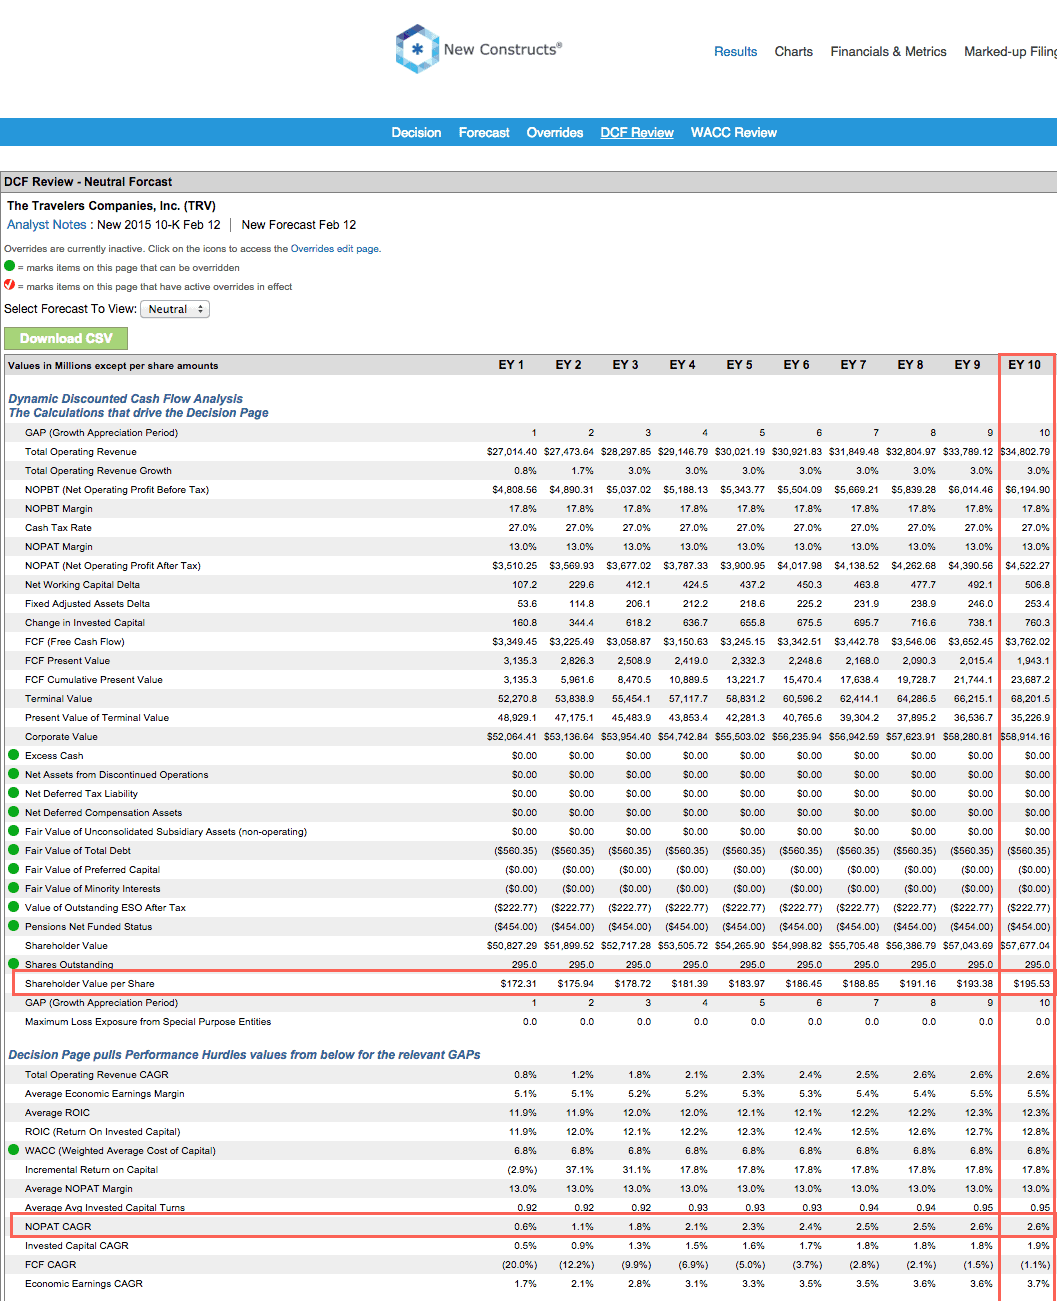Viewport: 1057px width, 1301px height.
Task: Select the Shareholder Value per Share label
Action: click(x=90, y=984)
